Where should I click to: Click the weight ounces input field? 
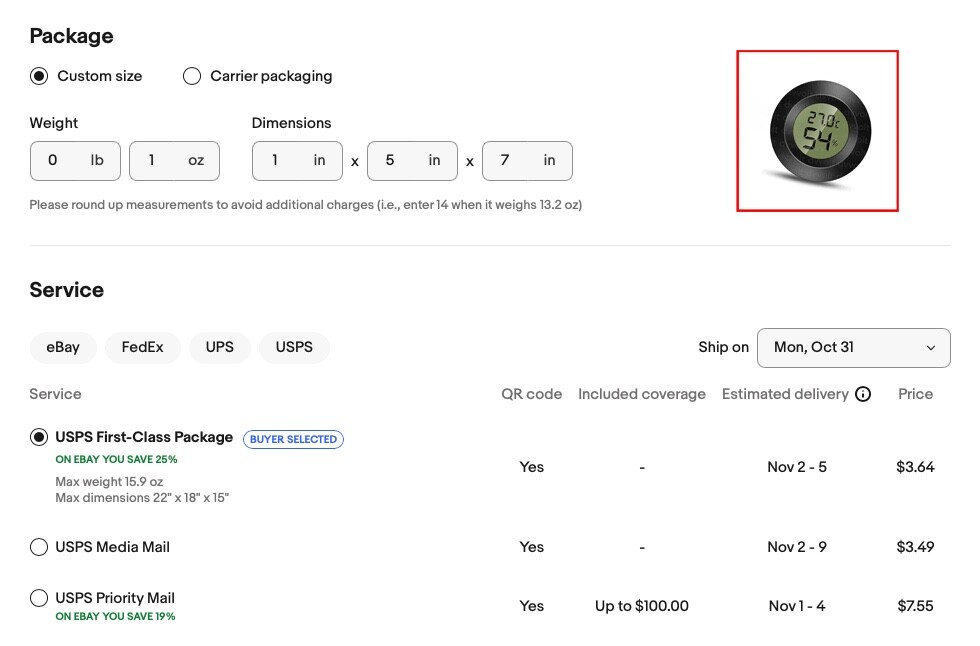(174, 161)
